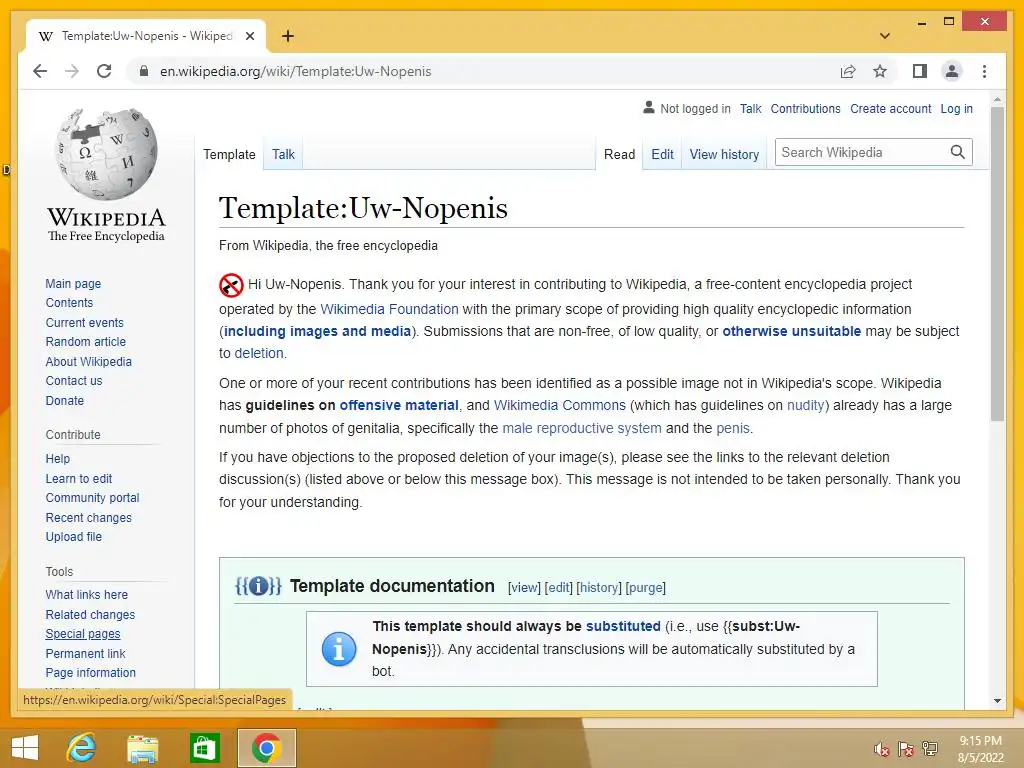Click Create account link

pos(890,109)
